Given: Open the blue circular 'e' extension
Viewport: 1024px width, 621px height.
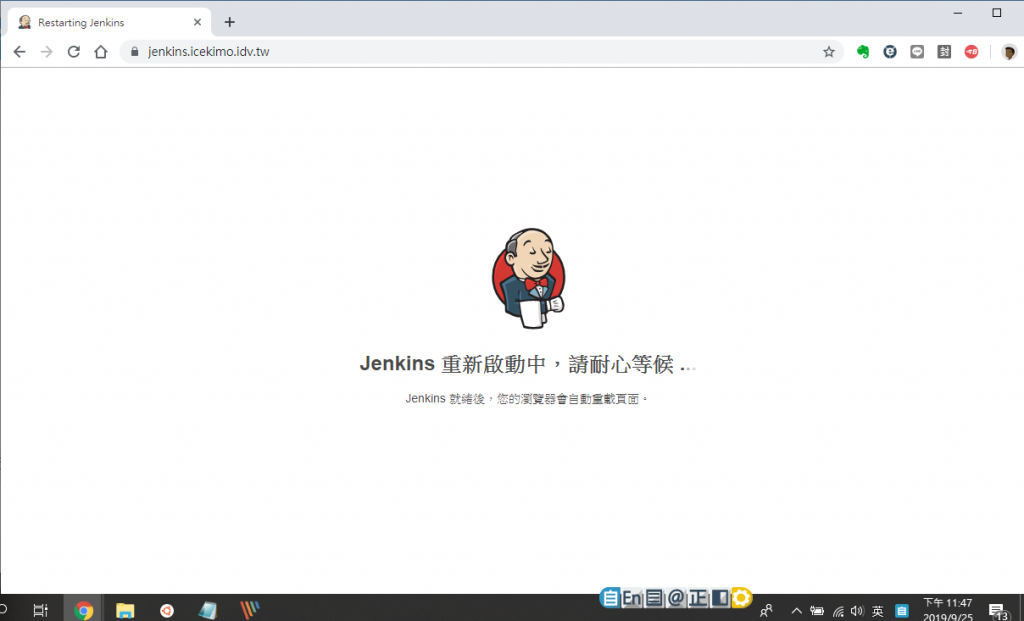Looking at the screenshot, I should tap(890, 52).
